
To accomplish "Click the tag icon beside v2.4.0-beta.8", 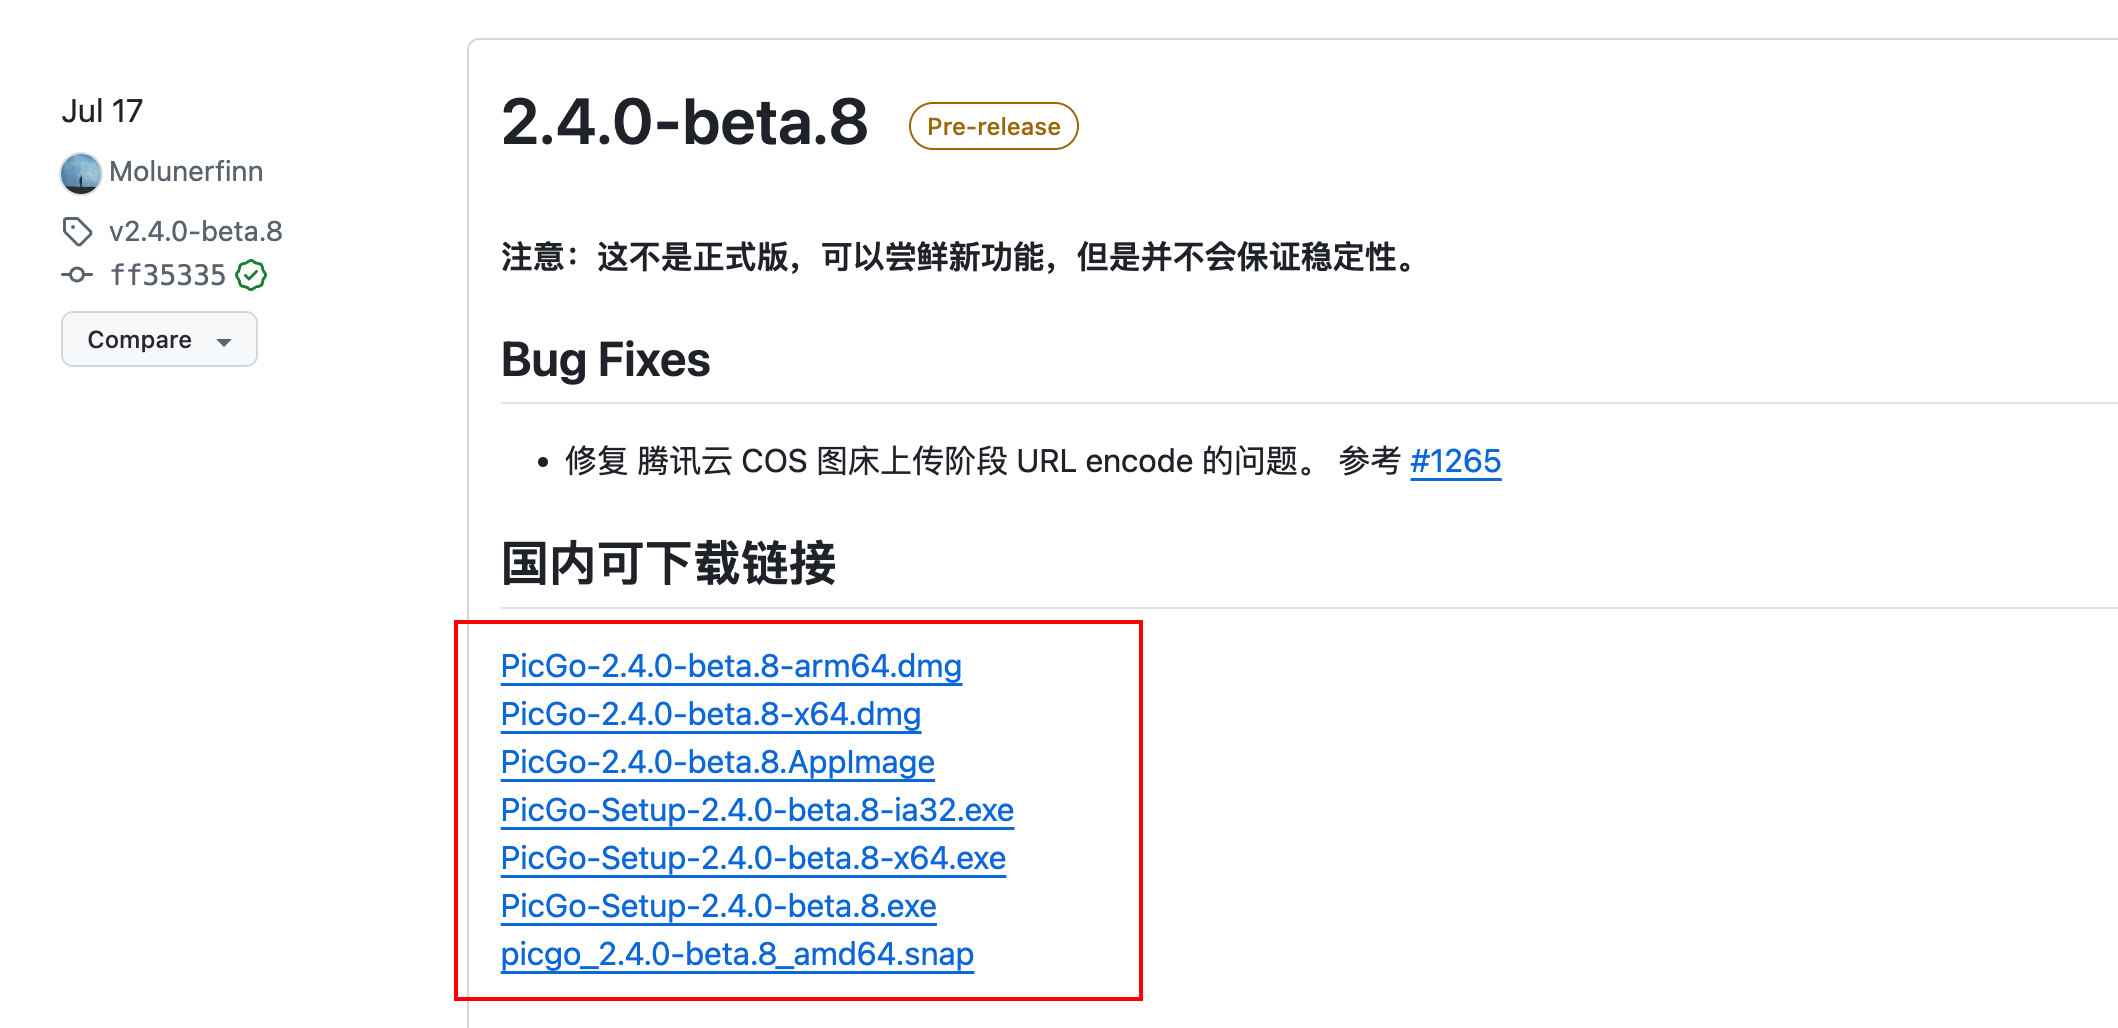I will [77, 231].
